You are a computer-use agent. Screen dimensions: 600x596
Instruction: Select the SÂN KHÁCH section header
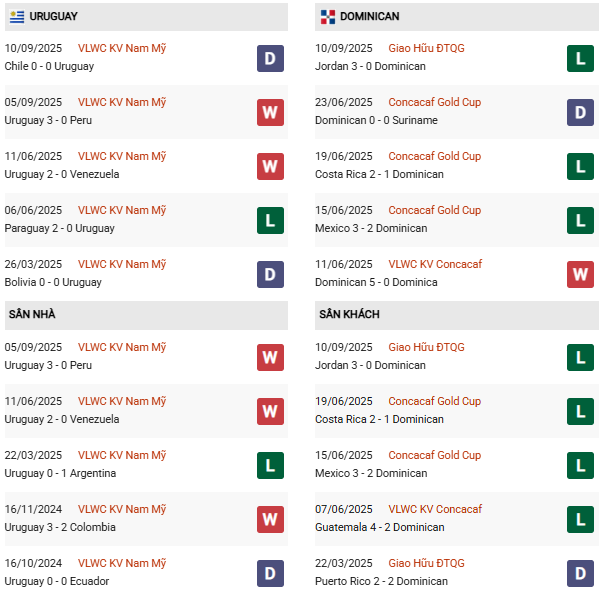point(349,315)
